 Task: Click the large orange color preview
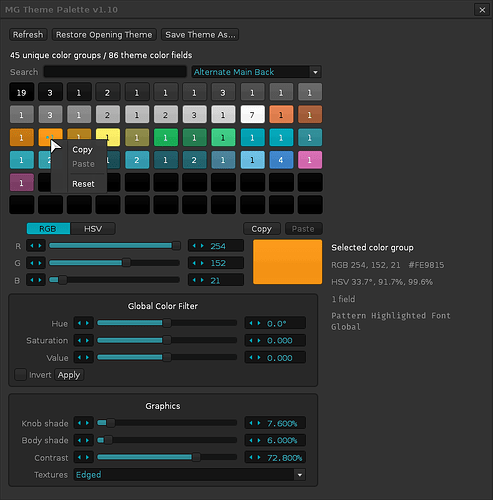(287, 262)
